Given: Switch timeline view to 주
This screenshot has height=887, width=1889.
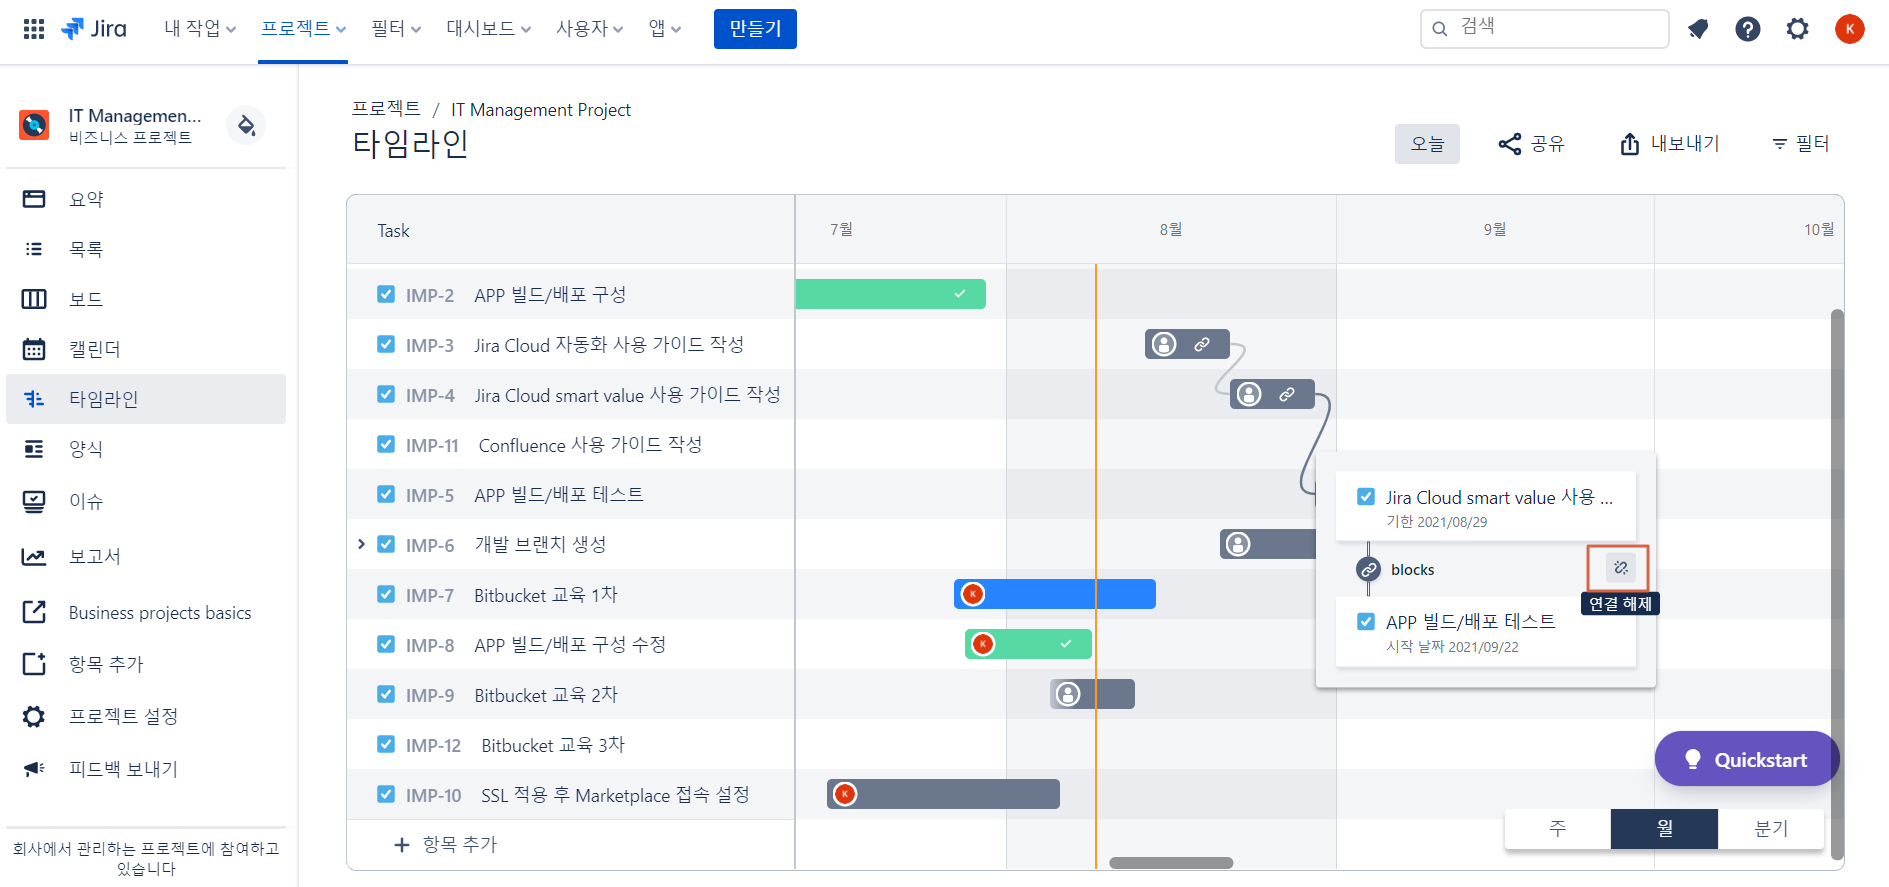Looking at the screenshot, I should point(1558,828).
